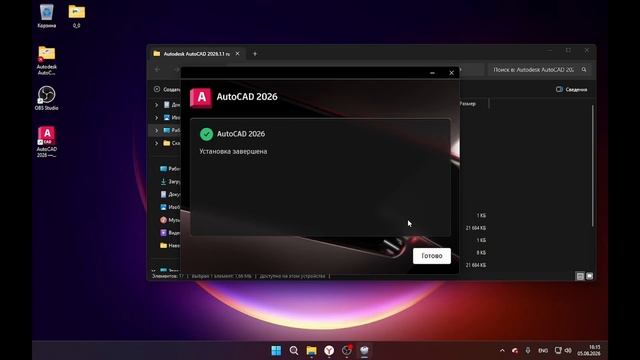Switch Explorer to large thumbnails view

pos(589,276)
